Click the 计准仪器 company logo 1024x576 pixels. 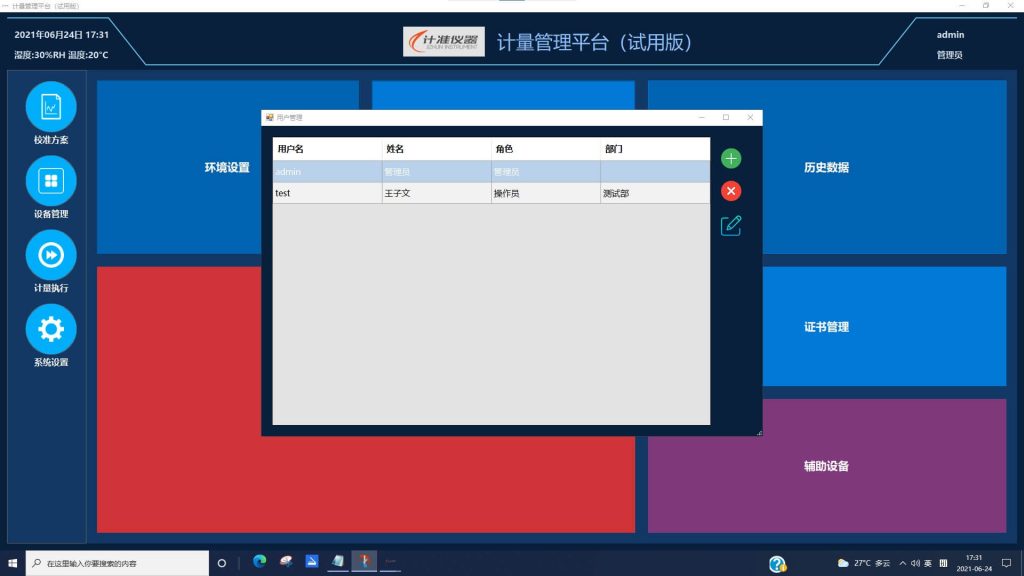(444, 42)
